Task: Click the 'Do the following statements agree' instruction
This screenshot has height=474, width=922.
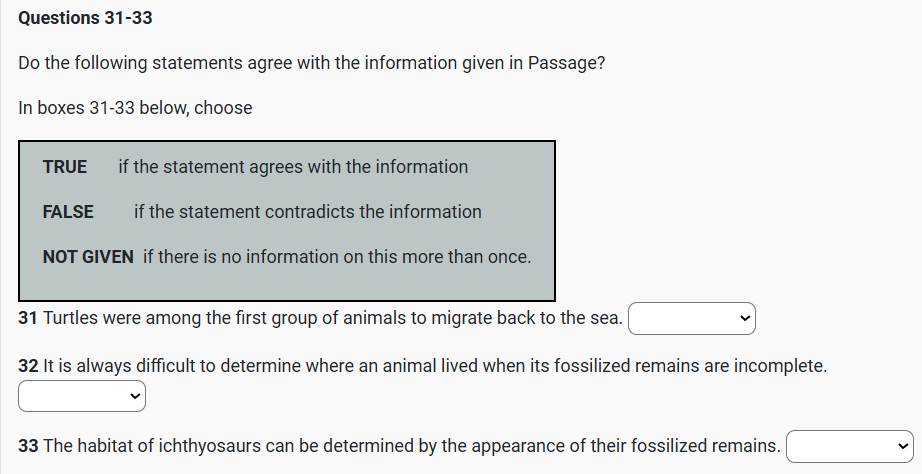Action: click(x=311, y=63)
